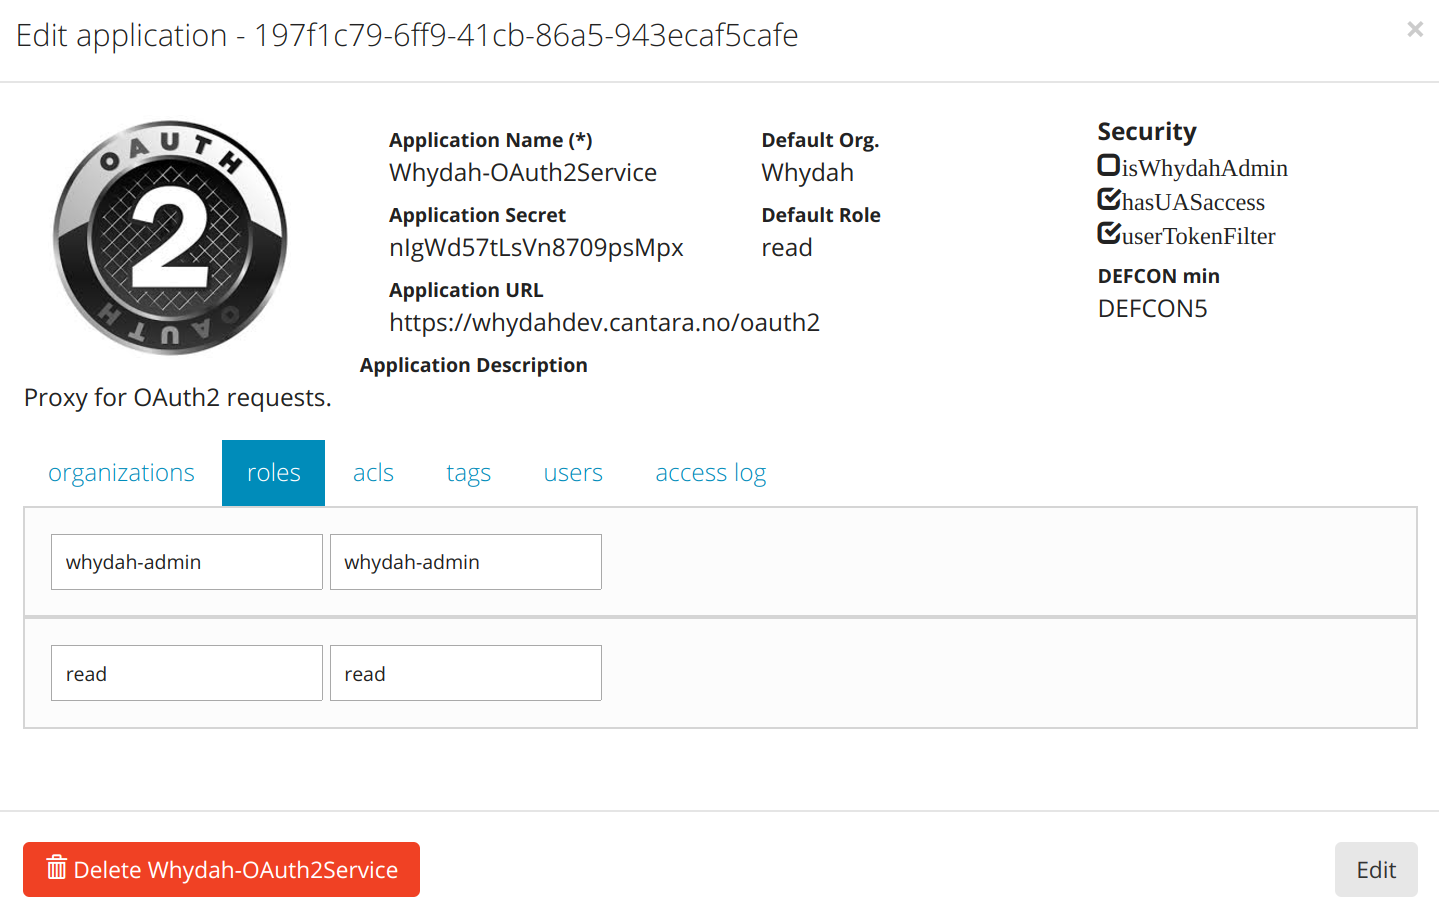
Task: Click the Edit button
Action: [x=1376, y=870]
